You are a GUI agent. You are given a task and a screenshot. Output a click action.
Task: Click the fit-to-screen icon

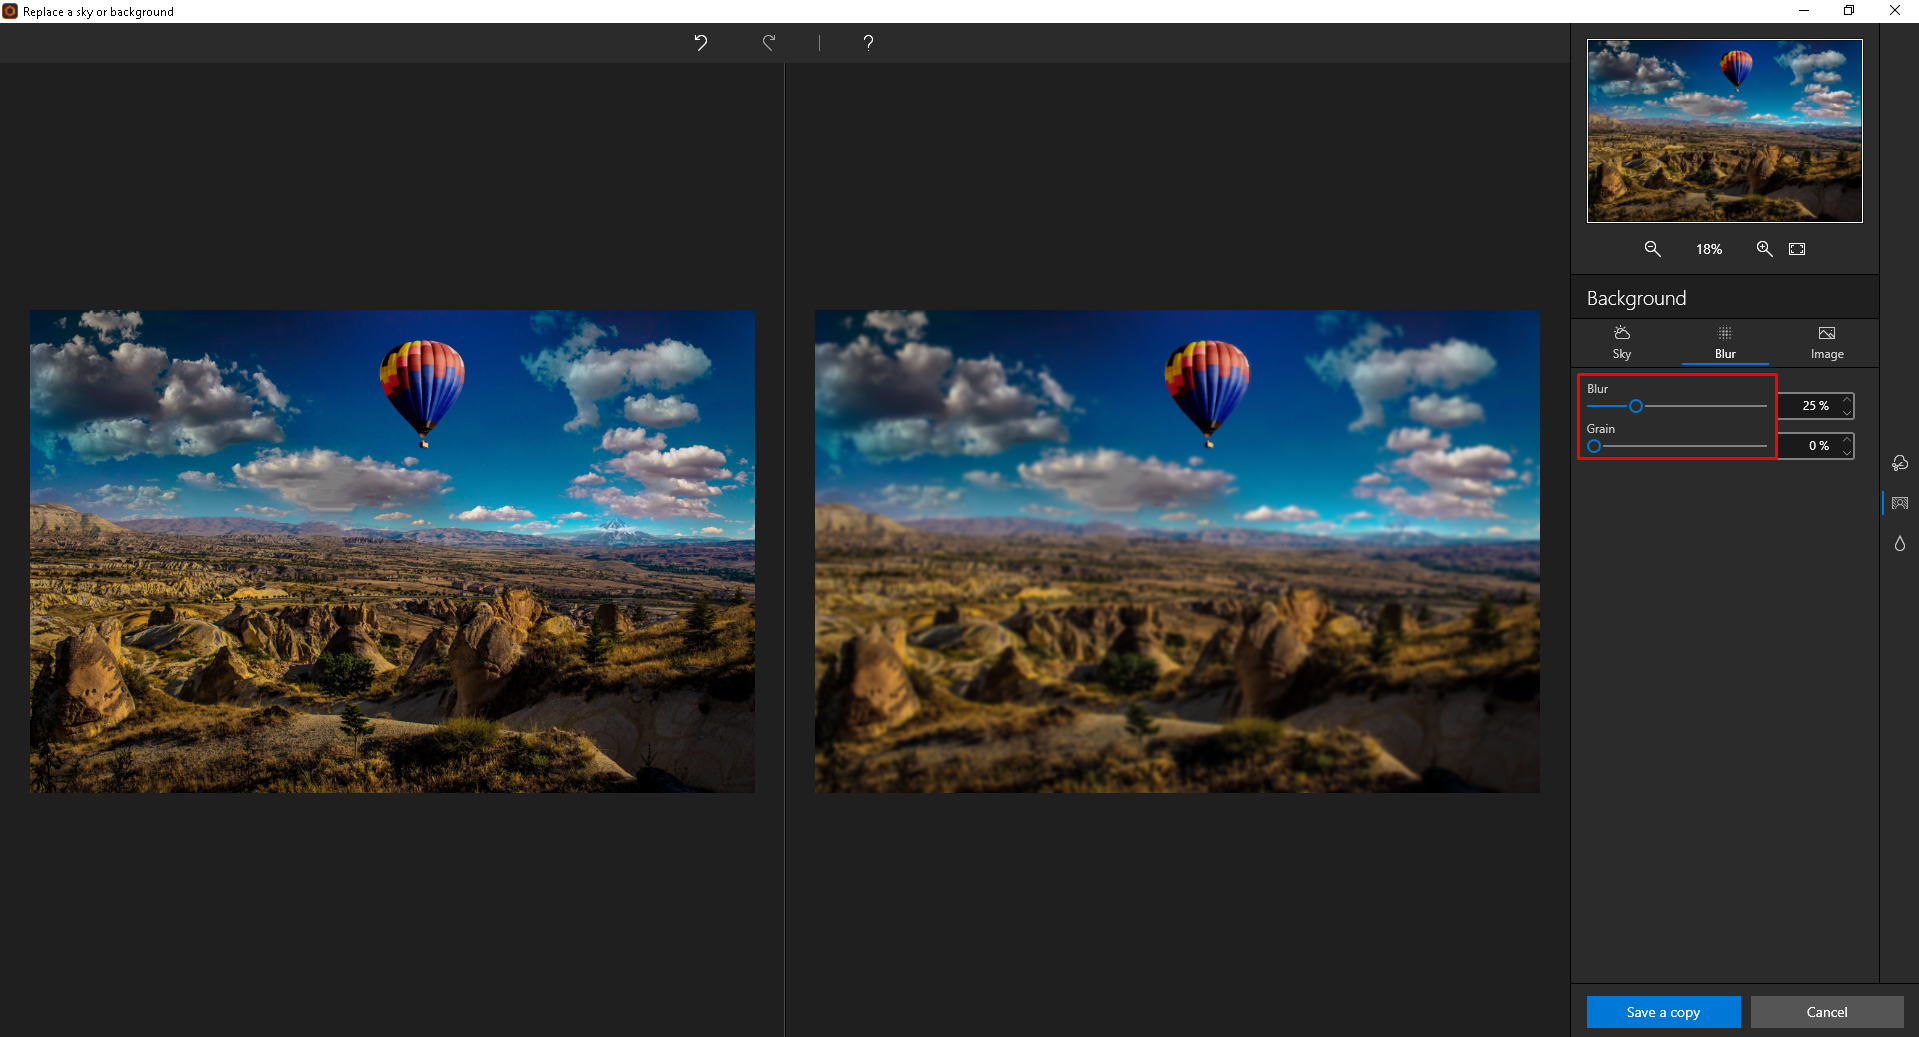tap(1797, 249)
